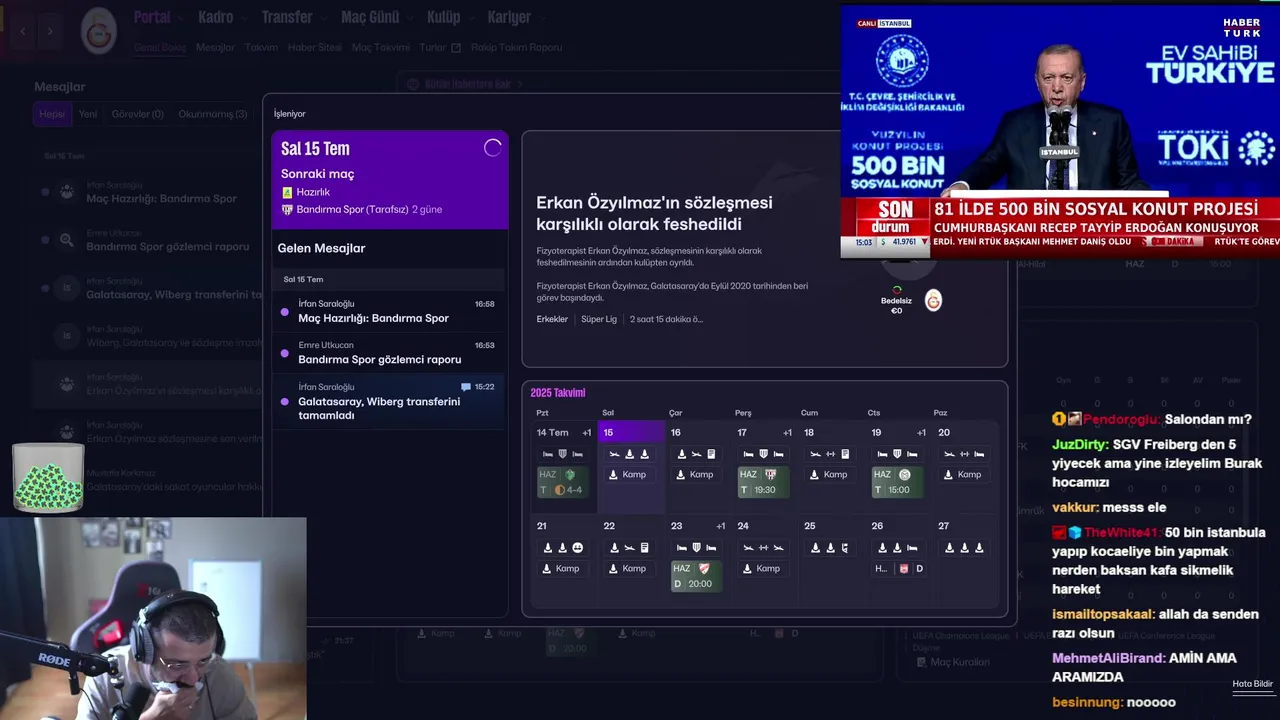Image resolution: width=1280 pixels, height=720 pixels.
Task: Click the match shield icon on day 23
Action: (x=696, y=548)
